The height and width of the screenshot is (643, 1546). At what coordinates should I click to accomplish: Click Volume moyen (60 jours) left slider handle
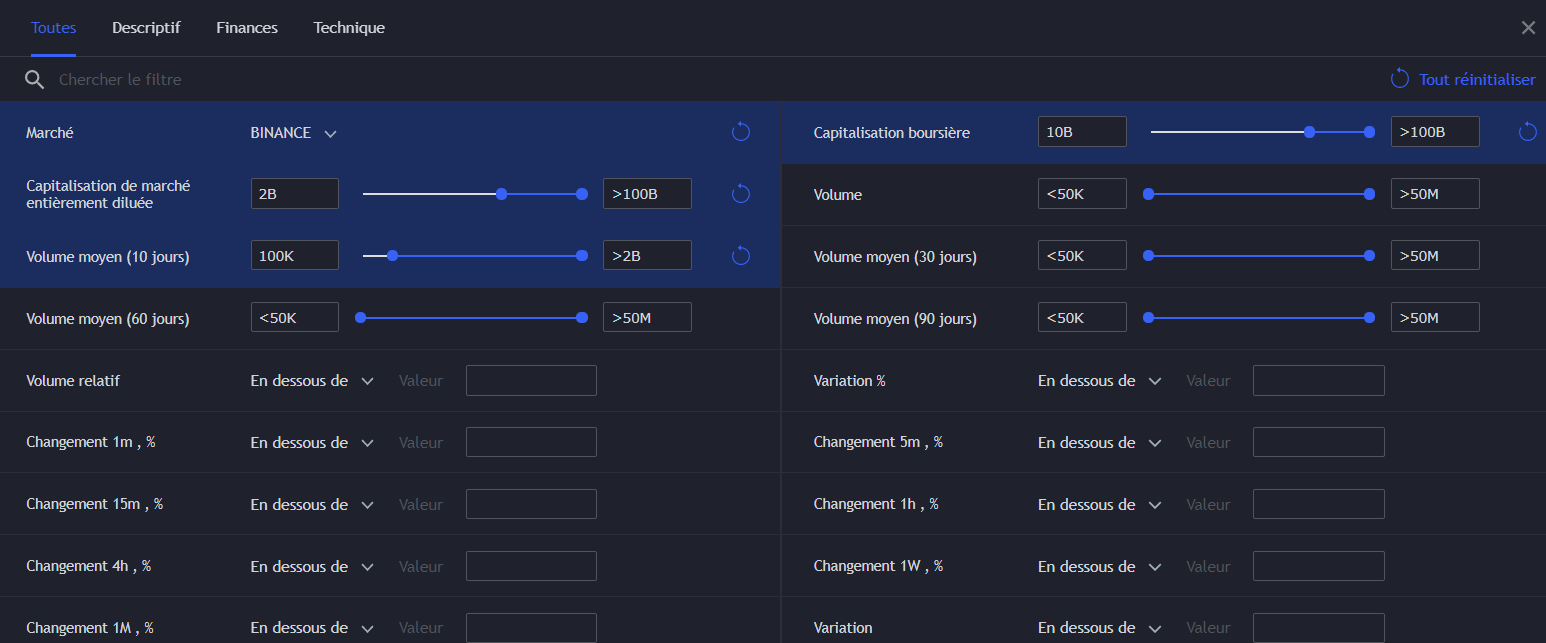point(361,318)
